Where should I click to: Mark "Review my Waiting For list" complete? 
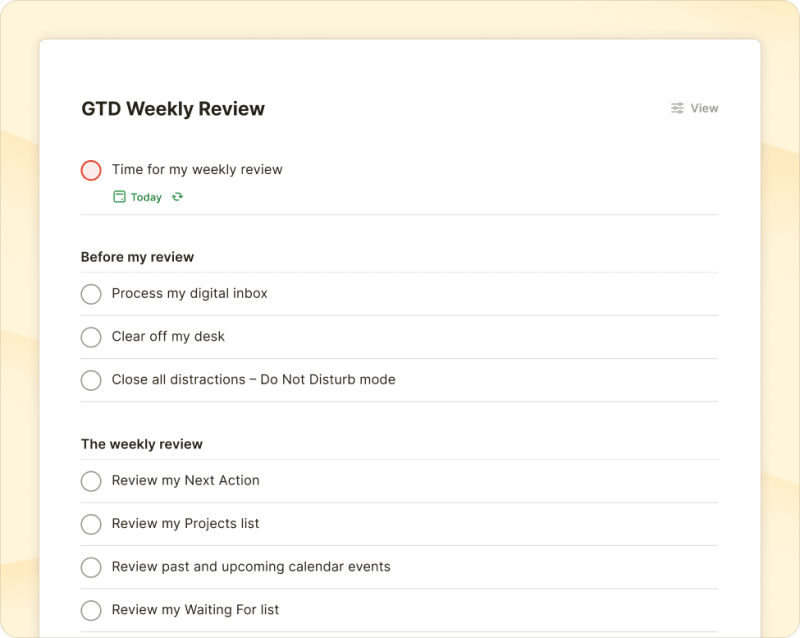pyautogui.click(x=91, y=610)
